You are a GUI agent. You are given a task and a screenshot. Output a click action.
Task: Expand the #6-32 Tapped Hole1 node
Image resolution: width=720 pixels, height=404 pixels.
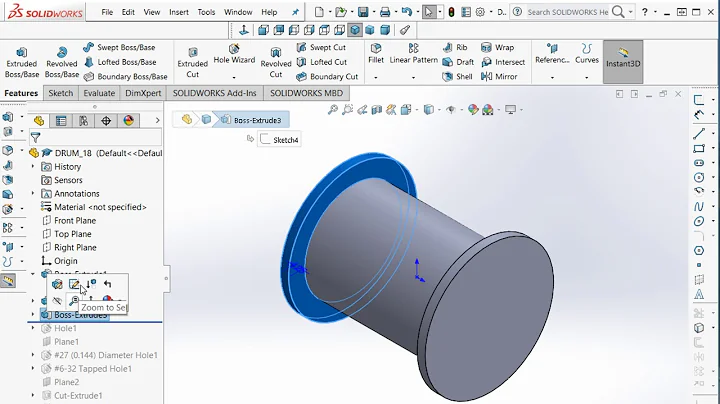pyautogui.click(x=33, y=369)
